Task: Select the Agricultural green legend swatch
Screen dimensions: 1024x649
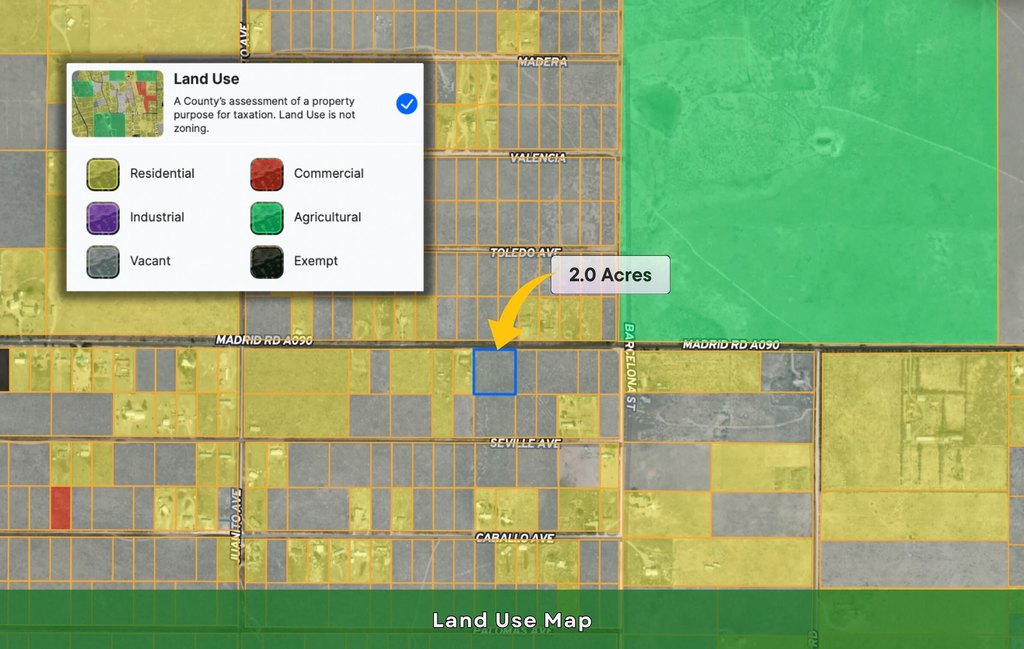Action: point(266,217)
